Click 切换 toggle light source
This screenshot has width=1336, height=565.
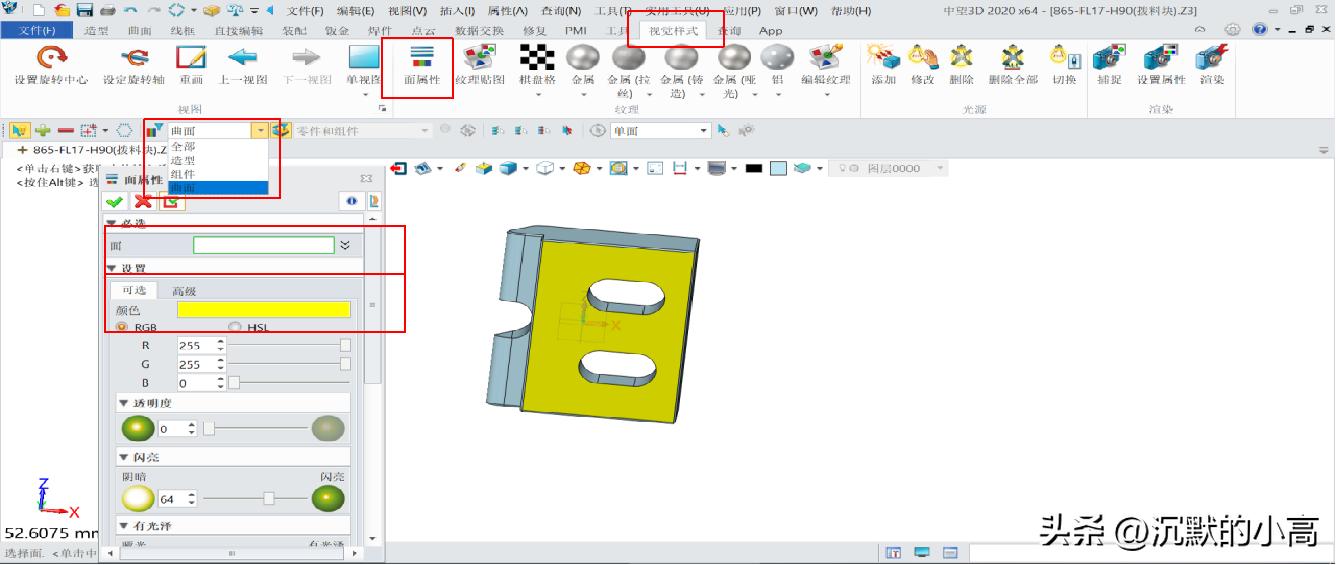(1064, 66)
